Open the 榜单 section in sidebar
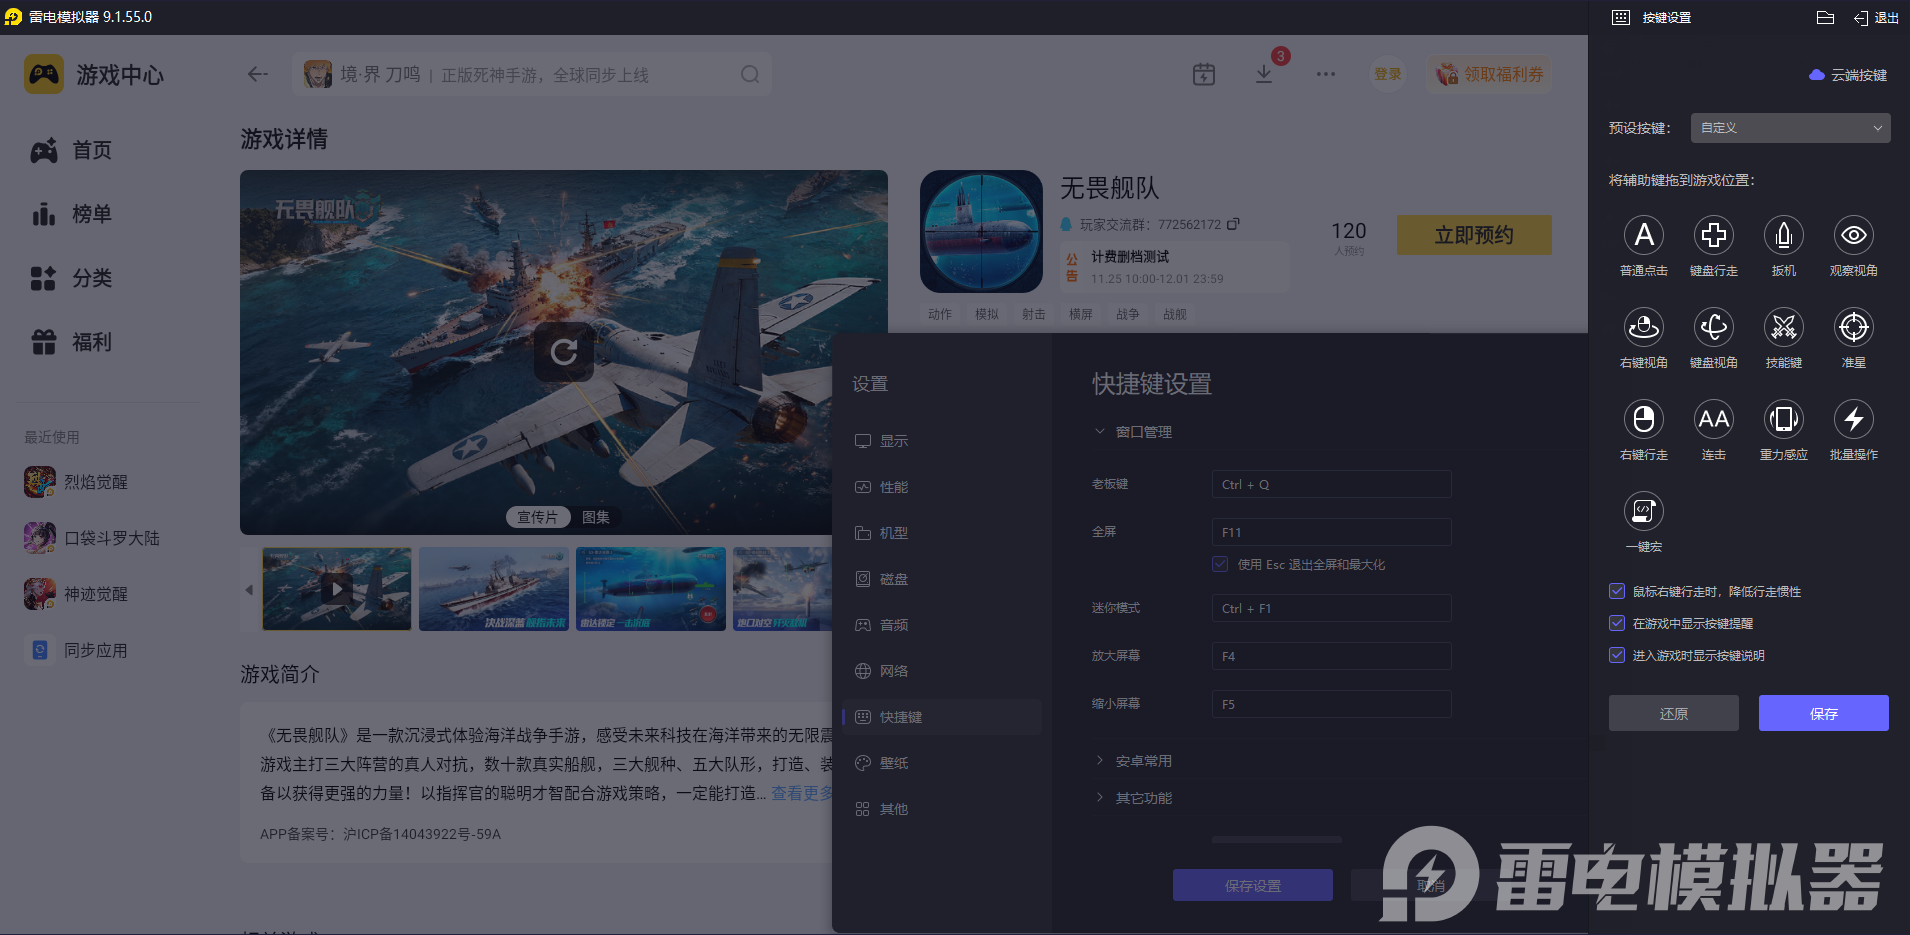Screen dimensions: 1910x935 click(91, 214)
